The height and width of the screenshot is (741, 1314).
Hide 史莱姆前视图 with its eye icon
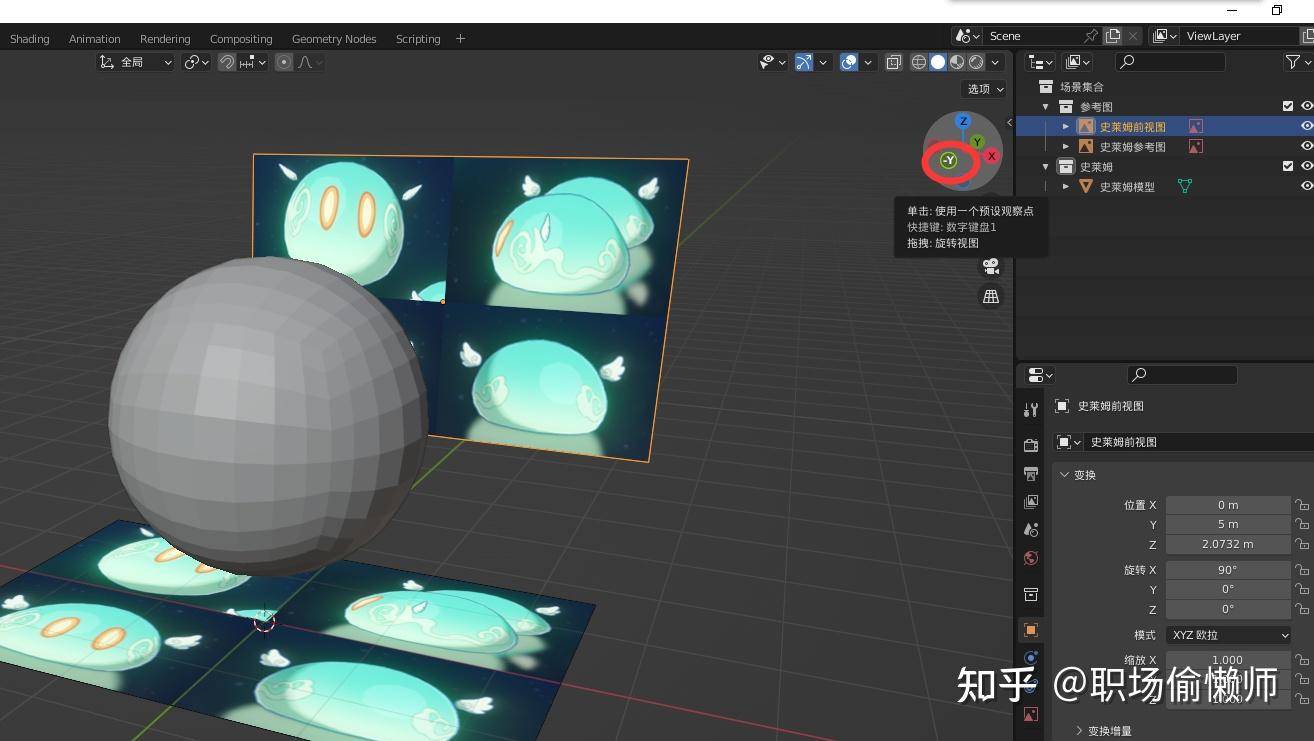pyautogui.click(x=1306, y=127)
